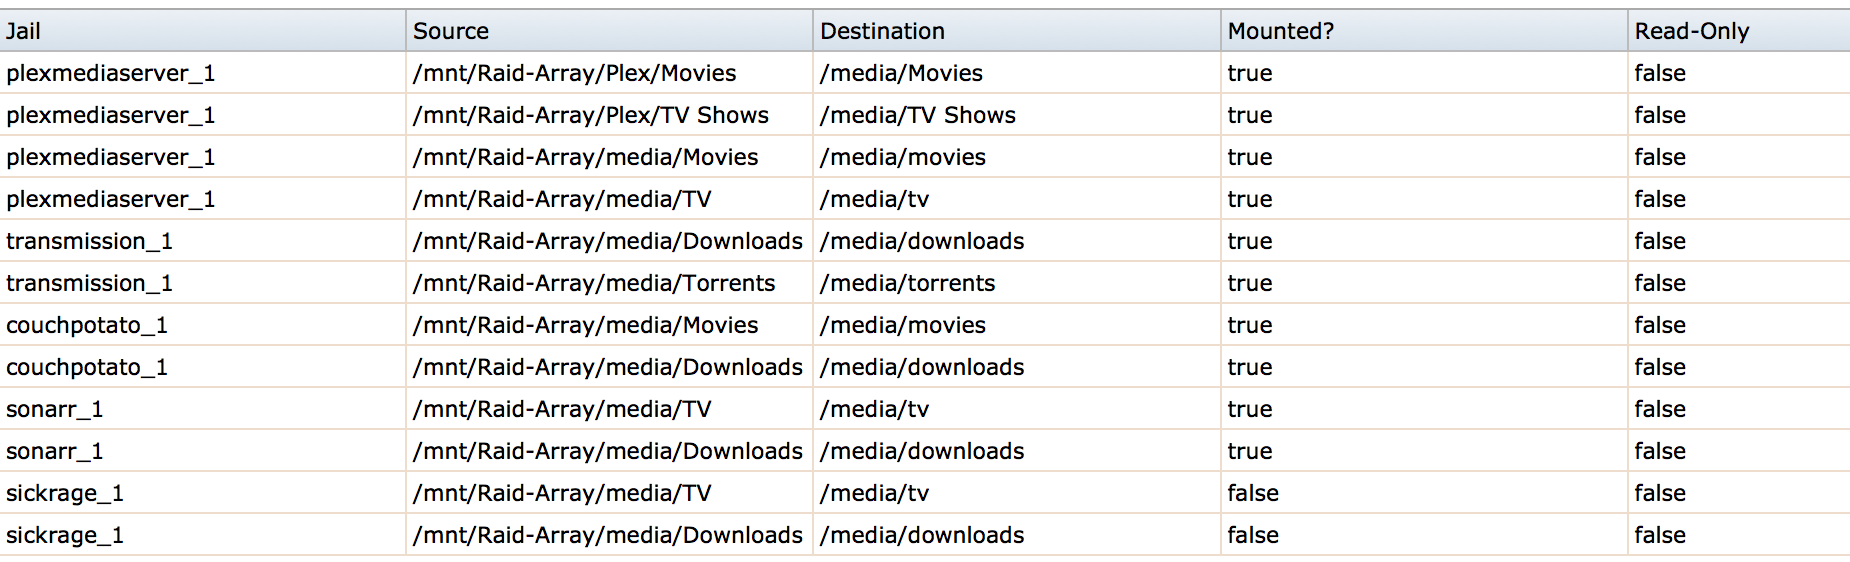
Task: Select the transmission_1 Downloads storage row
Action: pos(925,241)
